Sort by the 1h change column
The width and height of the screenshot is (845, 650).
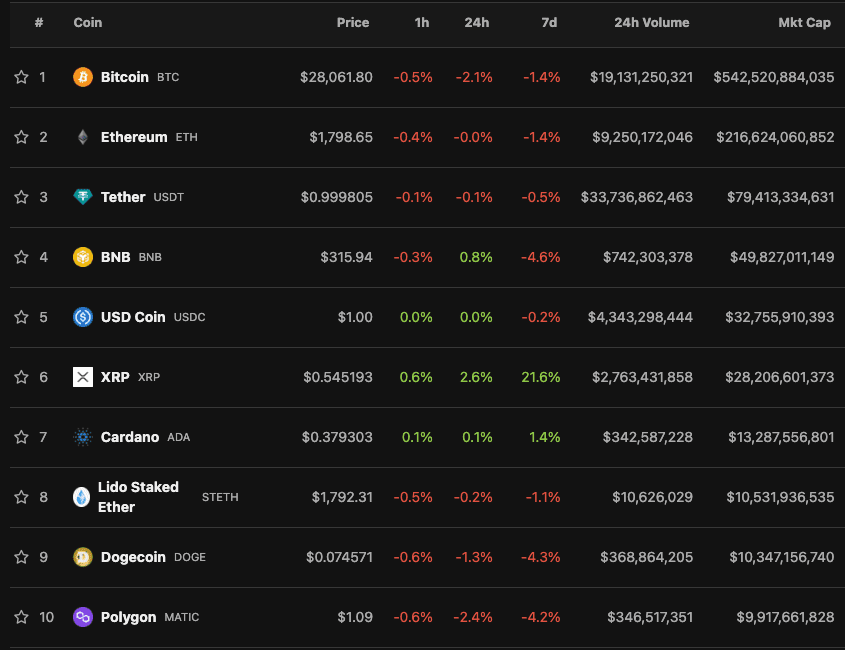pos(422,23)
